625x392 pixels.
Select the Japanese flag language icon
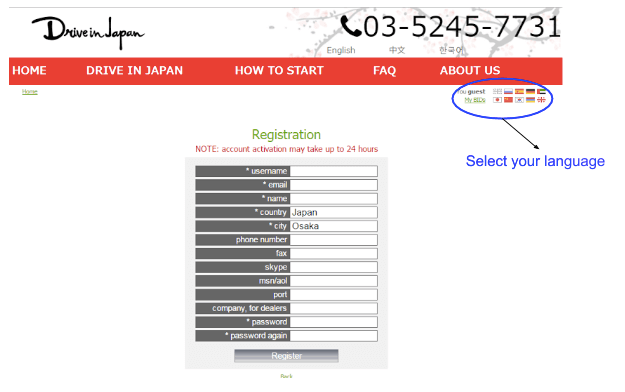pos(497,100)
